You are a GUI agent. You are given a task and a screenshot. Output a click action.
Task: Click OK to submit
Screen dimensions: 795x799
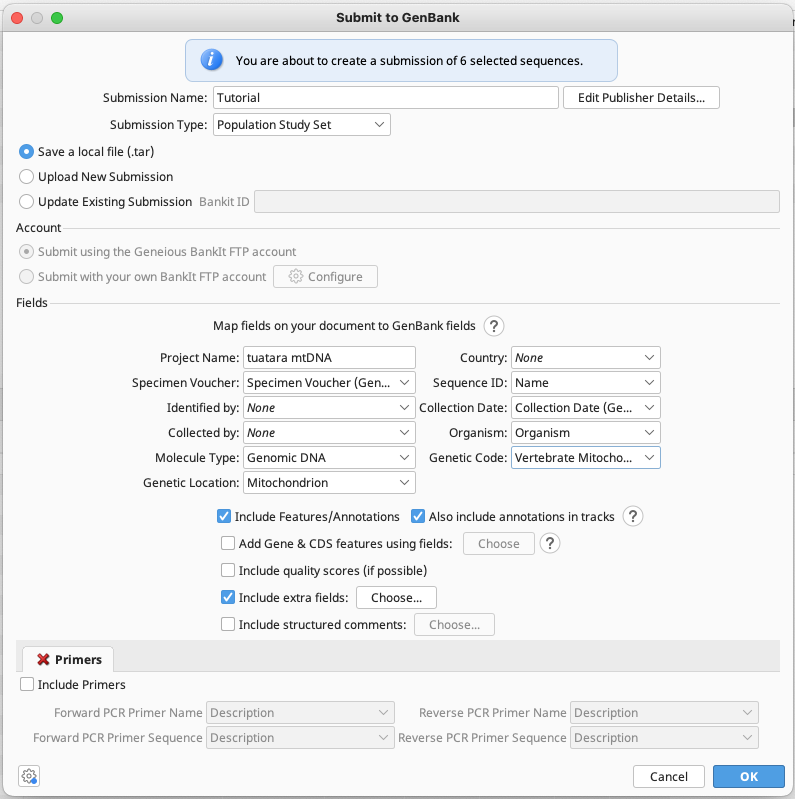pos(749,777)
